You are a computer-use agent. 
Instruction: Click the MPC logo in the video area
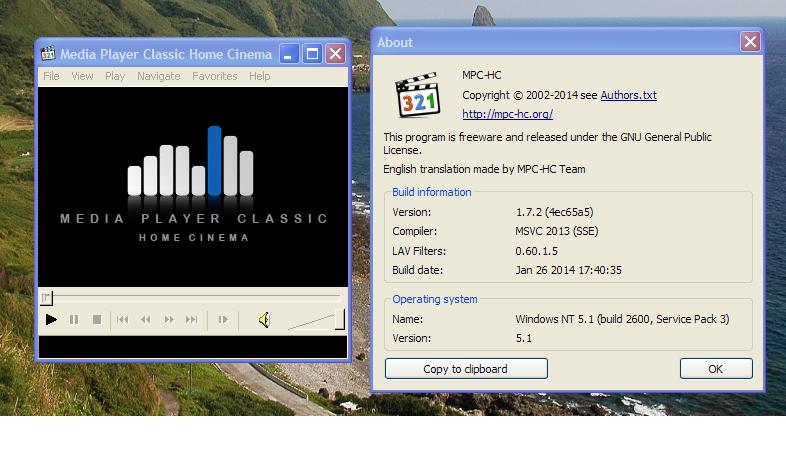click(x=193, y=184)
